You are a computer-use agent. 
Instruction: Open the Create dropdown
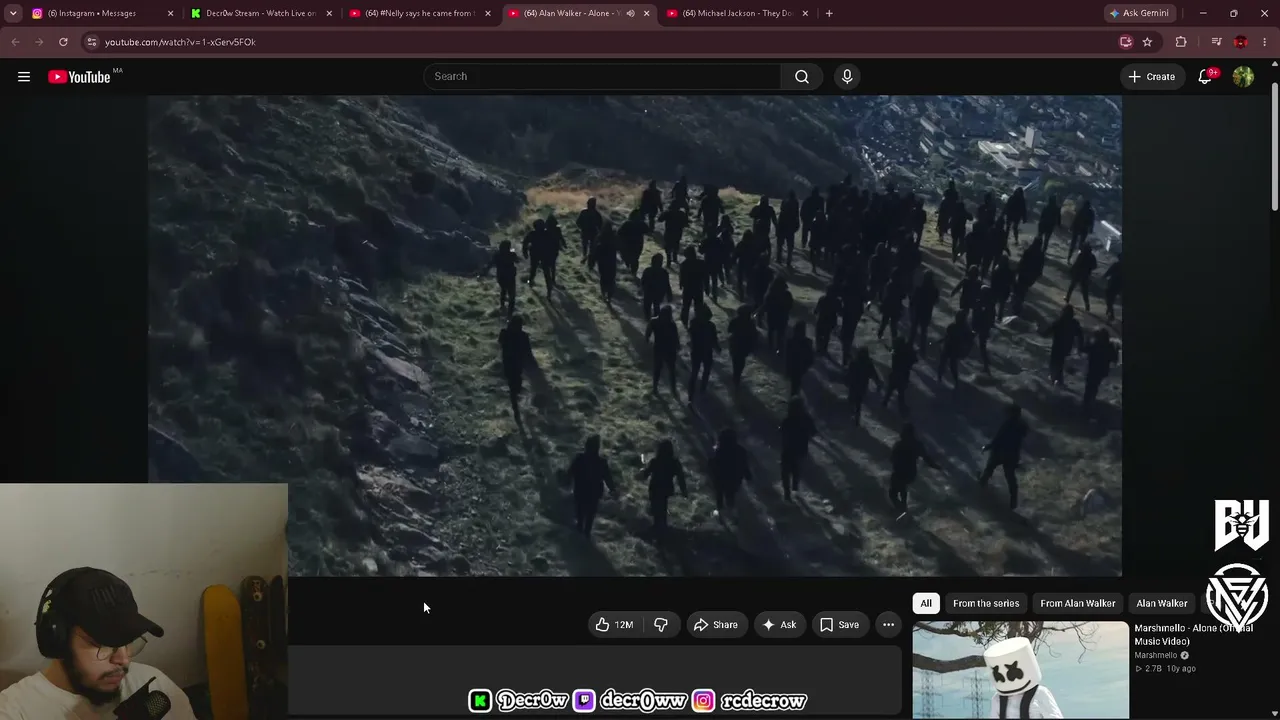pos(1152,77)
